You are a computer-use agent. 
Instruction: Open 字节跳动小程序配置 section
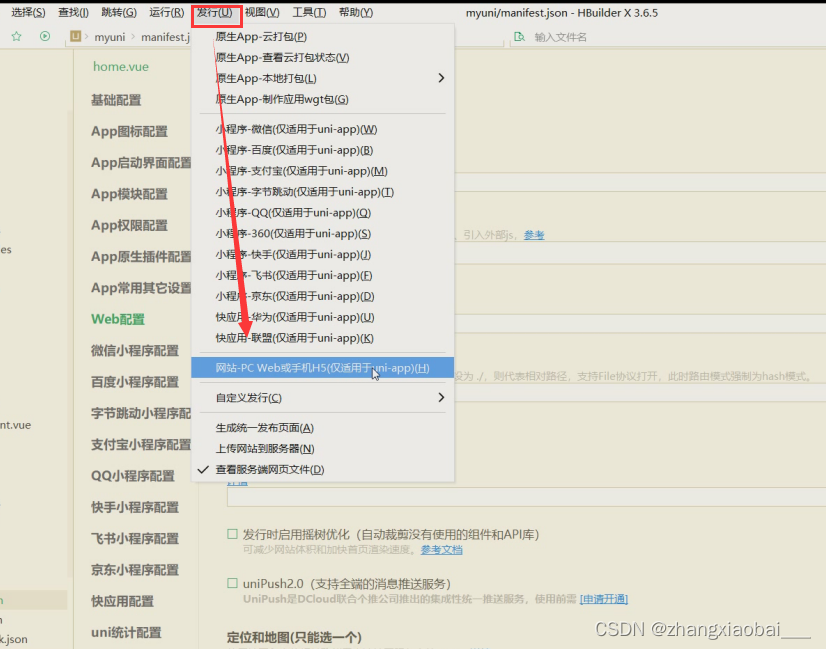click(141, 414)
